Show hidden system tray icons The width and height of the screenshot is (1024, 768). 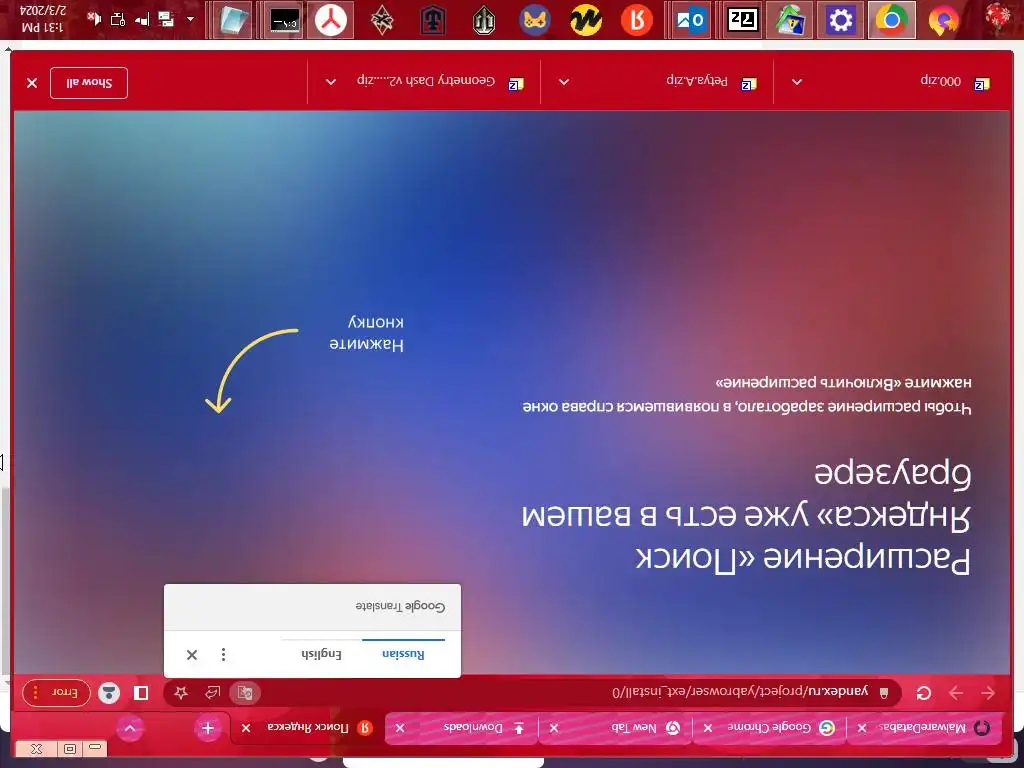tap(190, 20)
